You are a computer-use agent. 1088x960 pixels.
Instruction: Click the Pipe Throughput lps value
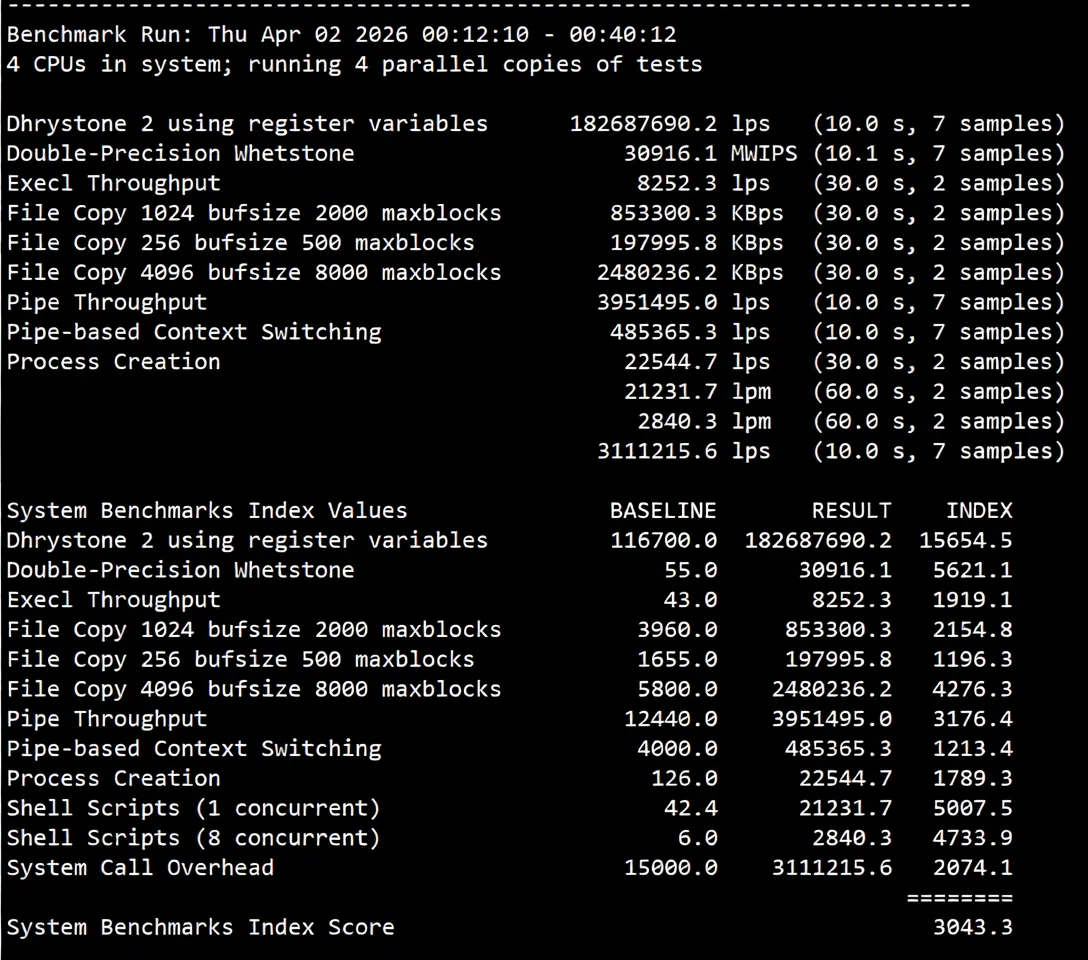pos(658,302)
